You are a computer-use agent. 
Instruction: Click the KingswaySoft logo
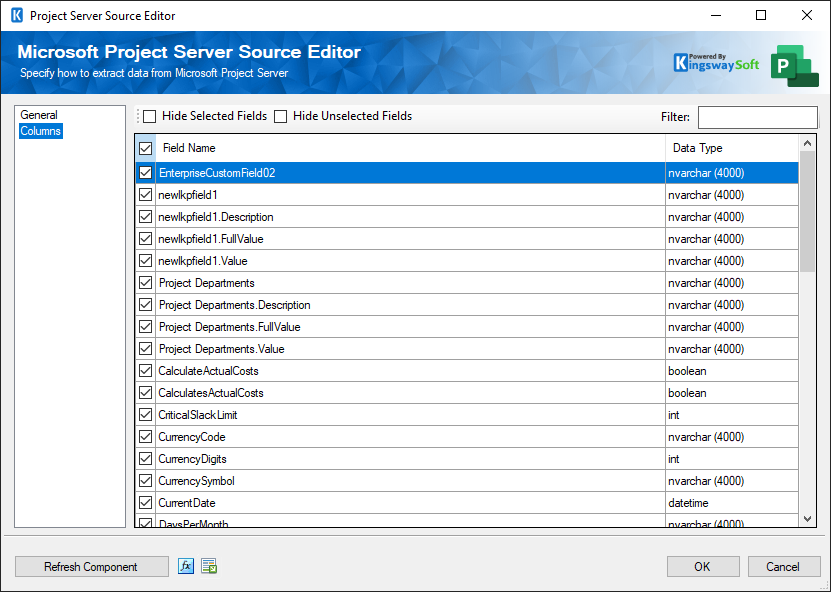(716, 63)
